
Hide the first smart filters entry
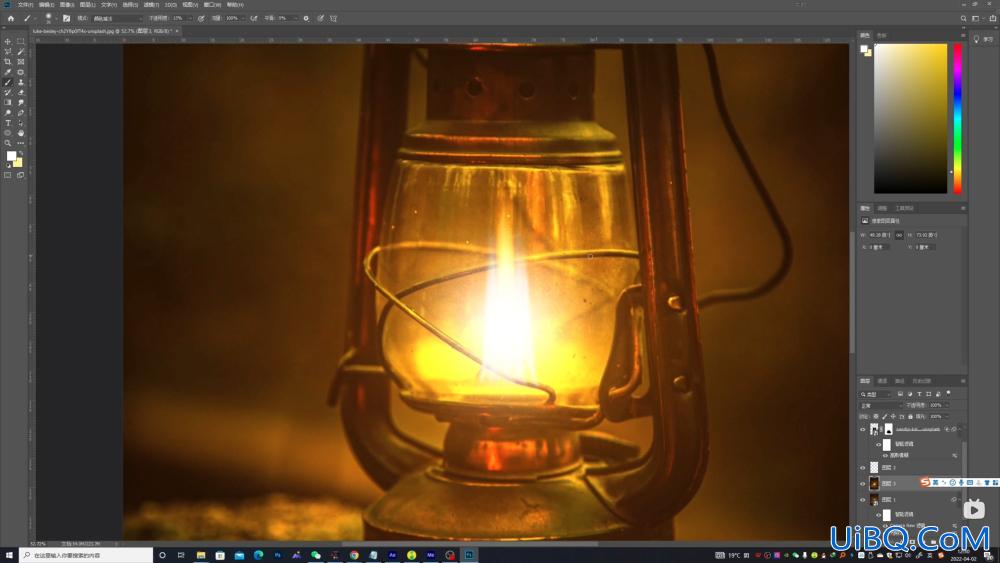(879, 444)
